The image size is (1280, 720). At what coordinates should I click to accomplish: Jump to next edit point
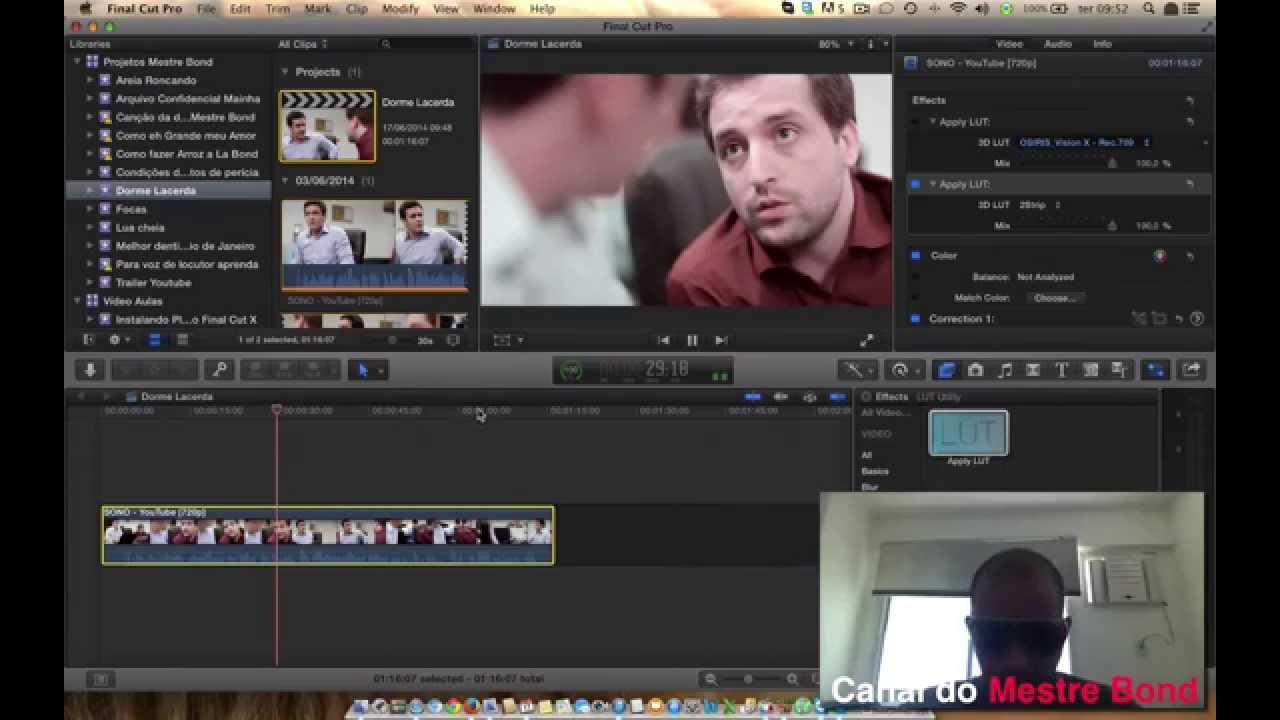coord(721,340)
